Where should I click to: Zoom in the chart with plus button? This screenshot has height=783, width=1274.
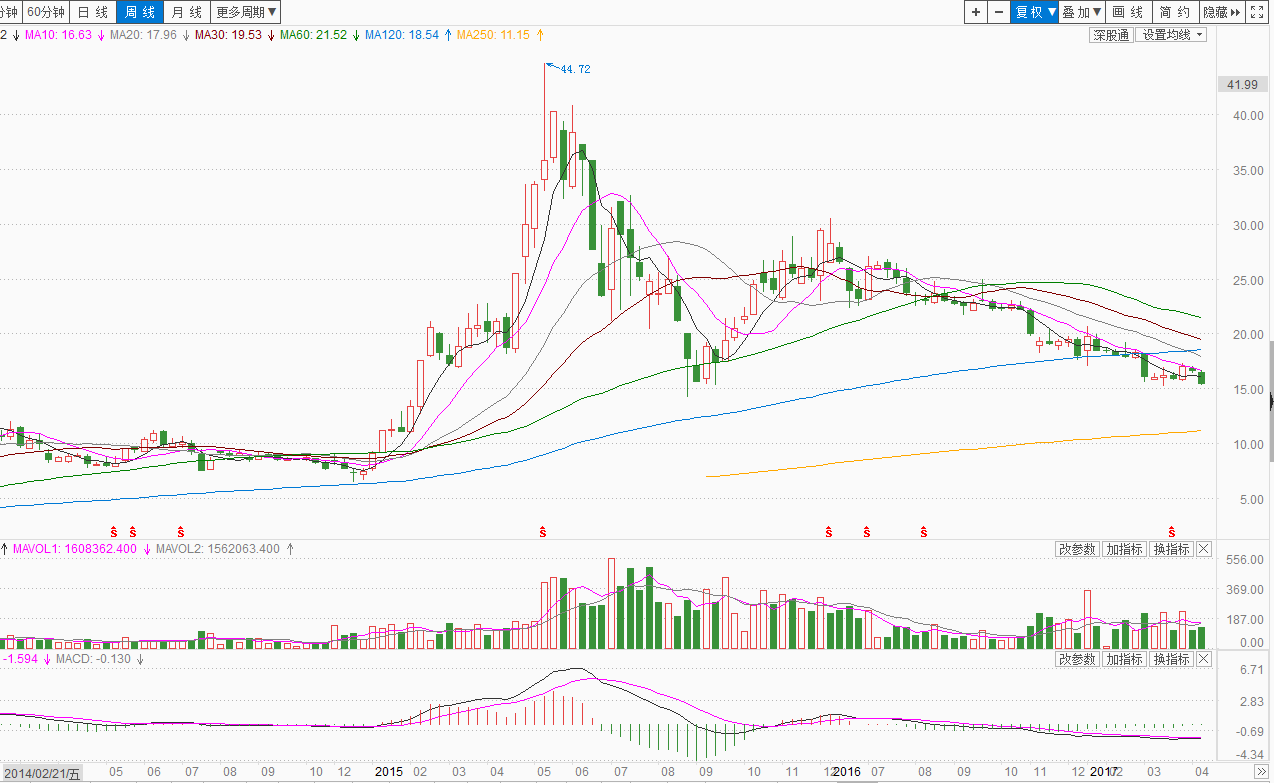[x=976, y=12]
